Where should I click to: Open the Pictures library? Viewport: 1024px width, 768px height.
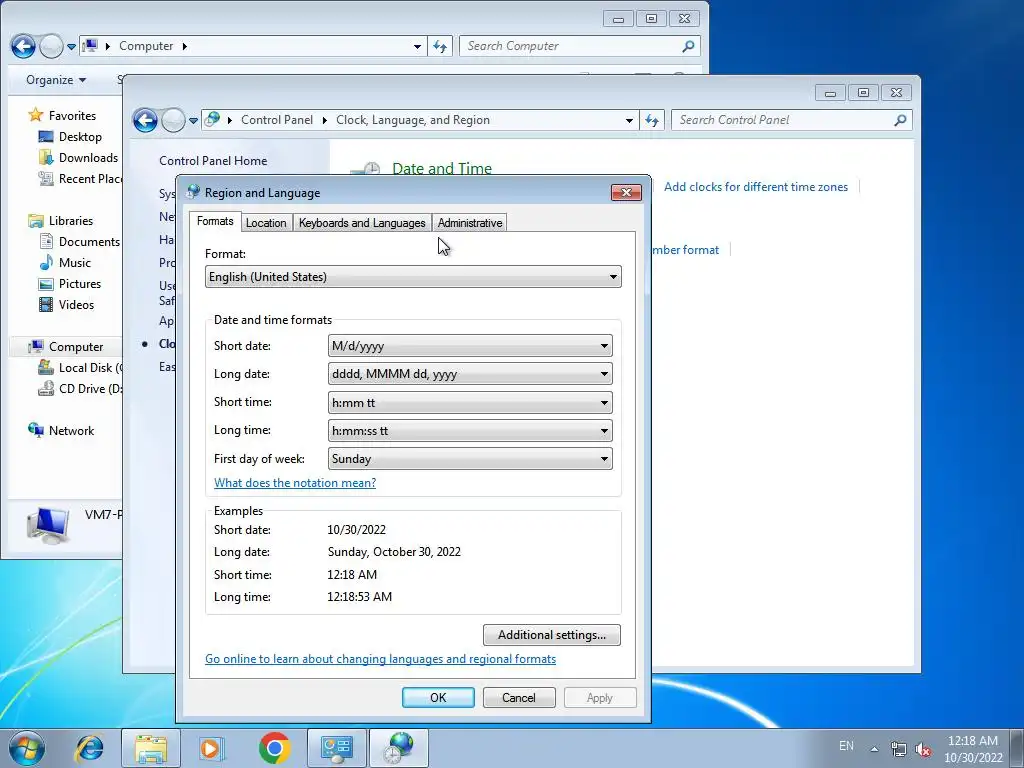pos(80,283)
